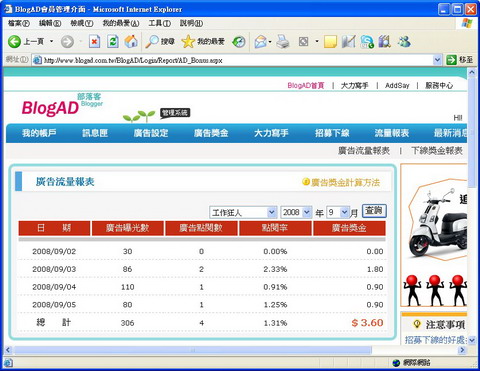Open the 說明 menu
This screenshot has width=480, height=371.
click(x=191, y=23)
